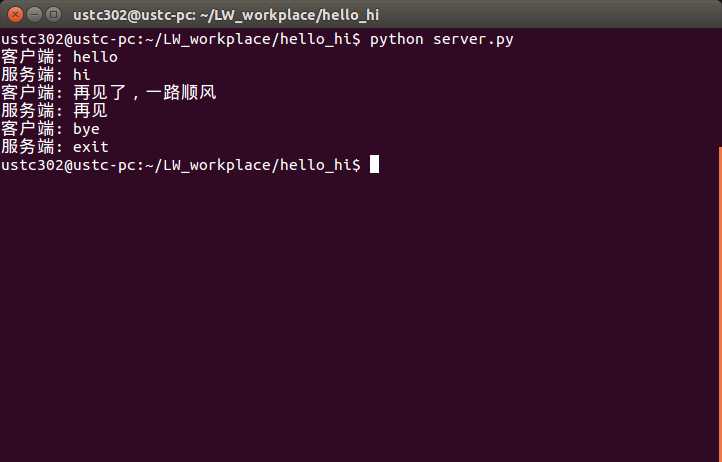Image resolution: width=722 pixels, height=462 pixels.
Task: Click the last prompt path hello_hi$
Action: pyautogui.click(x=320, y=165)
